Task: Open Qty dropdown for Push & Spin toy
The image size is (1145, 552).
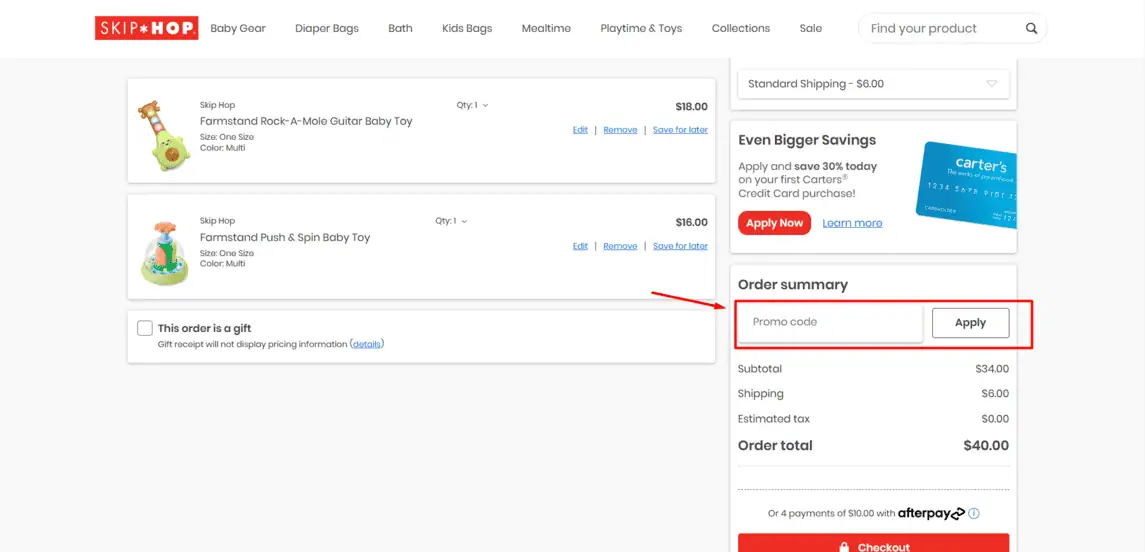Action: click(x=451, y=221)
